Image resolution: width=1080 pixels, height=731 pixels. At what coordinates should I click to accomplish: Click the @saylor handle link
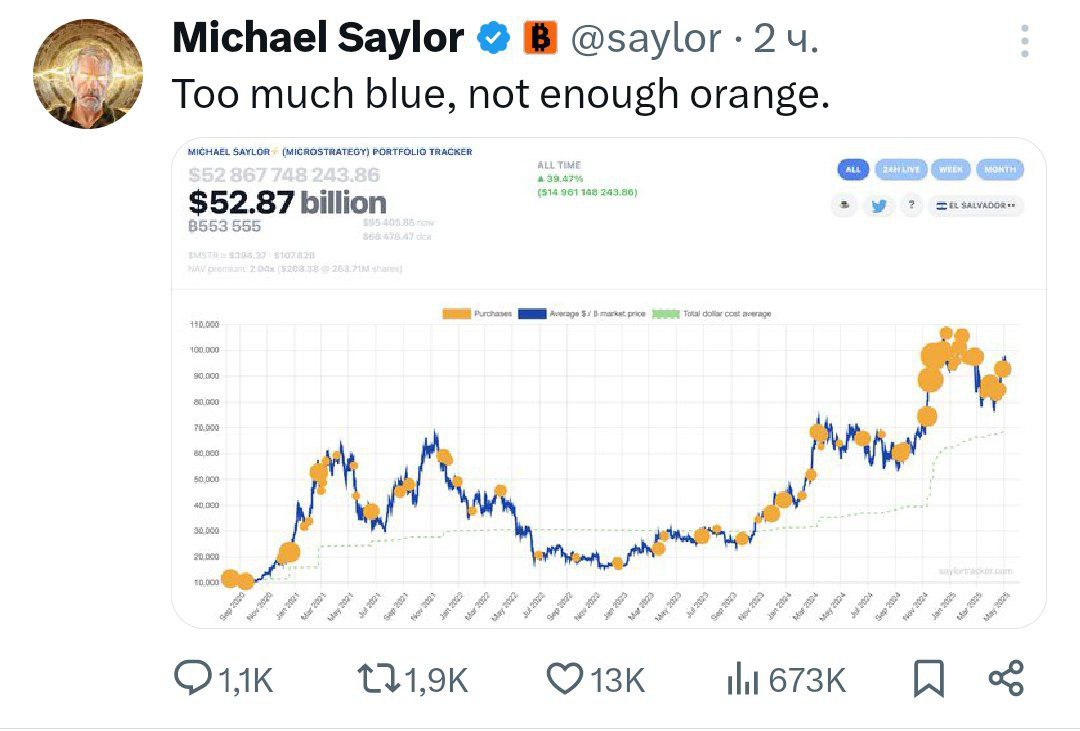(x=645, y=39)
